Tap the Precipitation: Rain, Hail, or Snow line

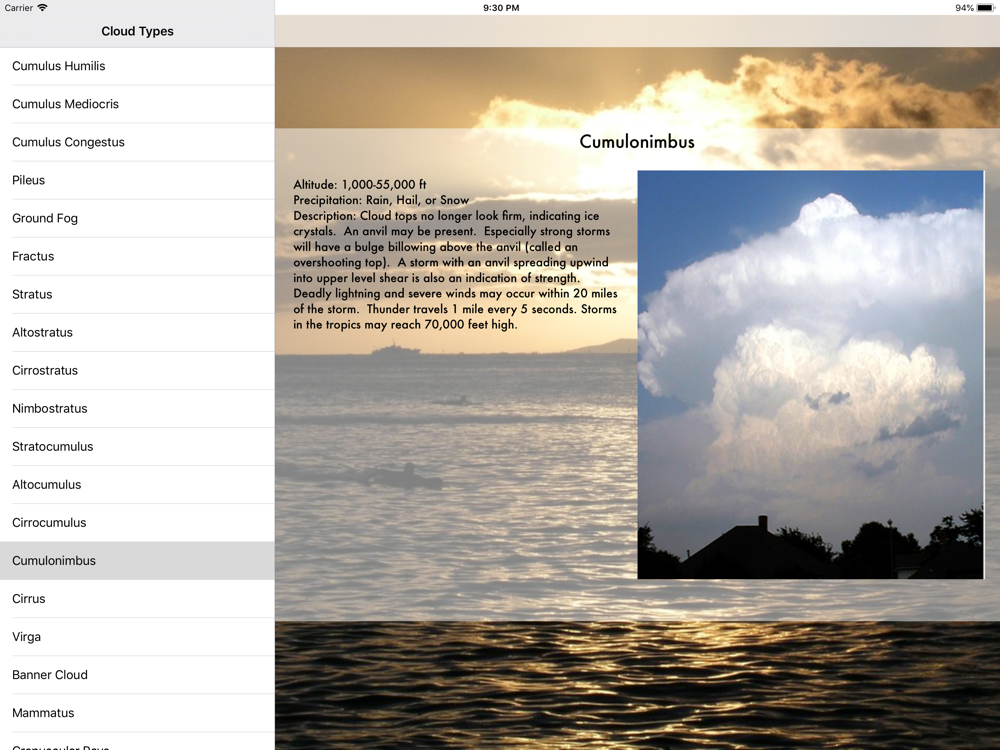pyautogui.click(x=381, y=200)
